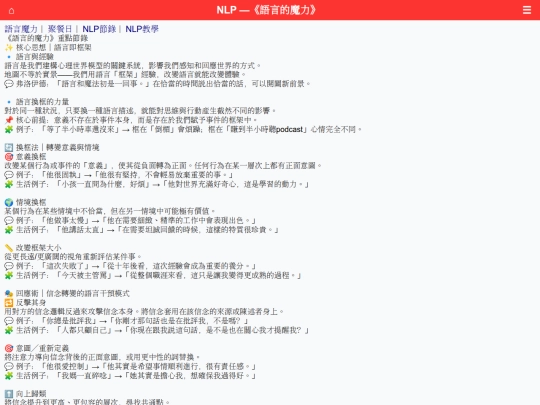Click the ruler icon beside 改變框架大小
The width and height of the screenshot is (540, 405).
[9, 248]
